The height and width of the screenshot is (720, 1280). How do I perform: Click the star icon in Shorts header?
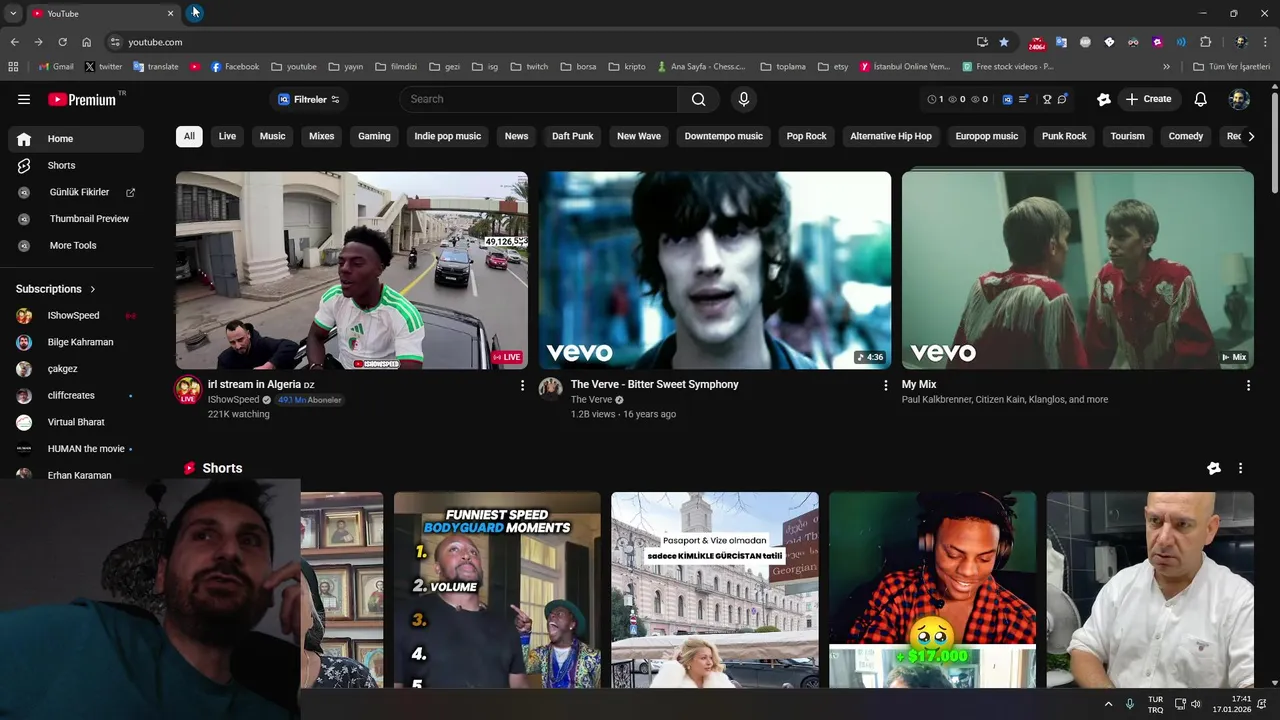[x=1214, y=468]
